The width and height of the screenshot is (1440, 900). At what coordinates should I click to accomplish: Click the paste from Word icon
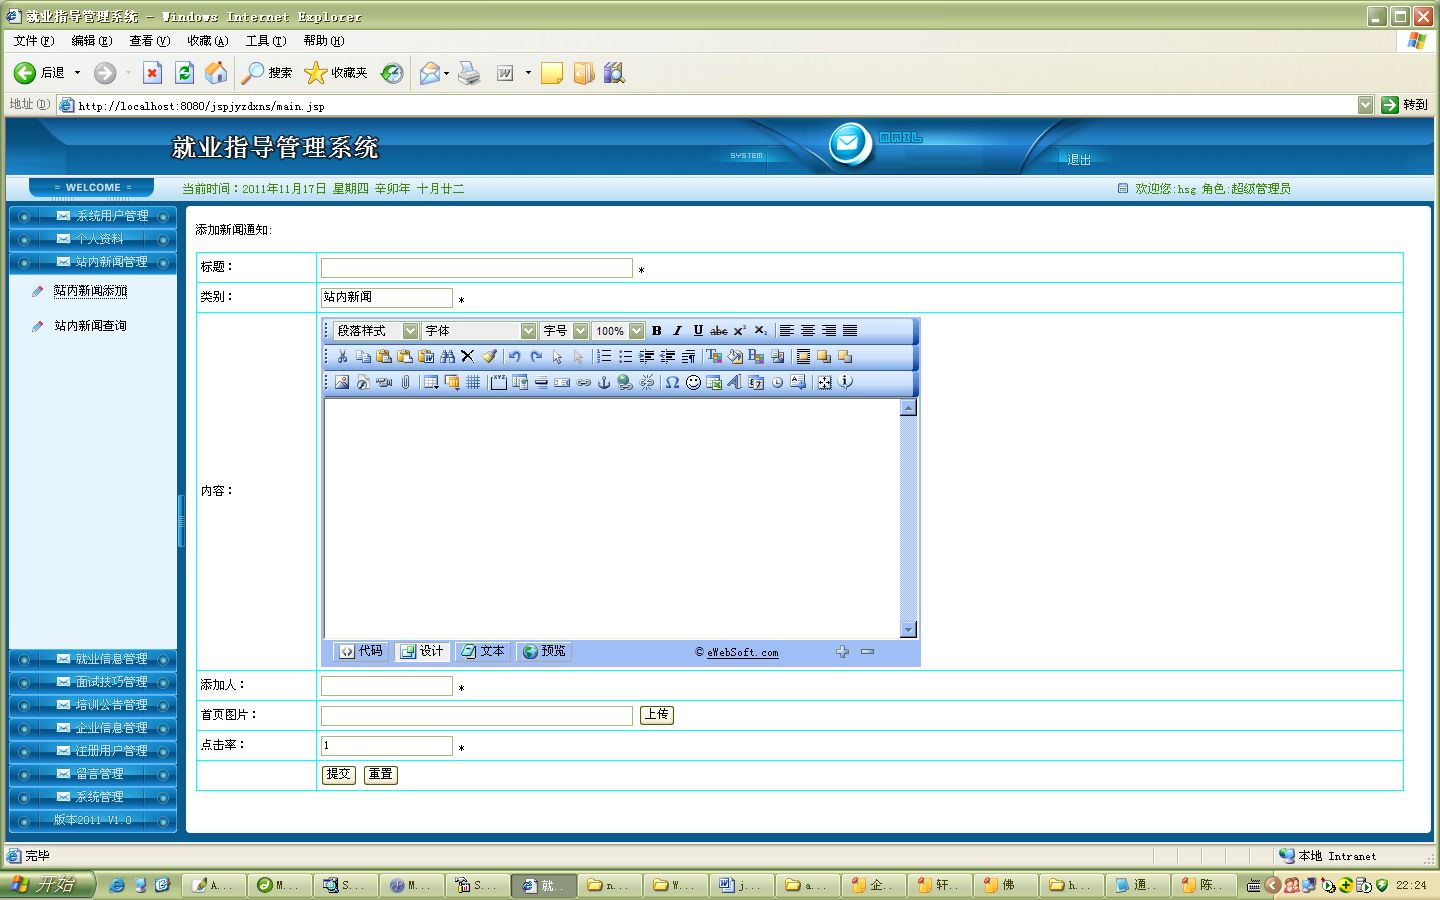click(x=426, y=357)
